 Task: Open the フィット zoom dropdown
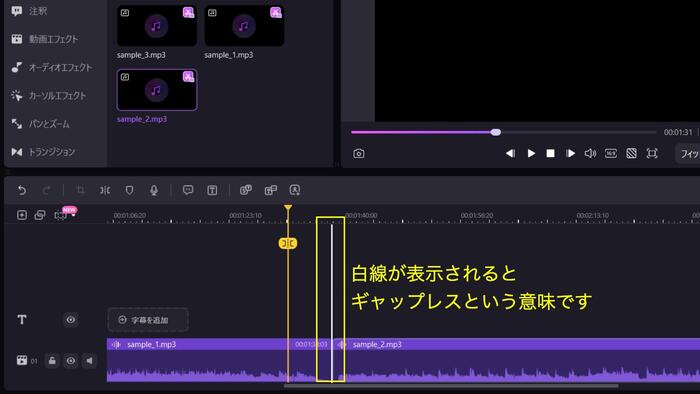(688, 153)
